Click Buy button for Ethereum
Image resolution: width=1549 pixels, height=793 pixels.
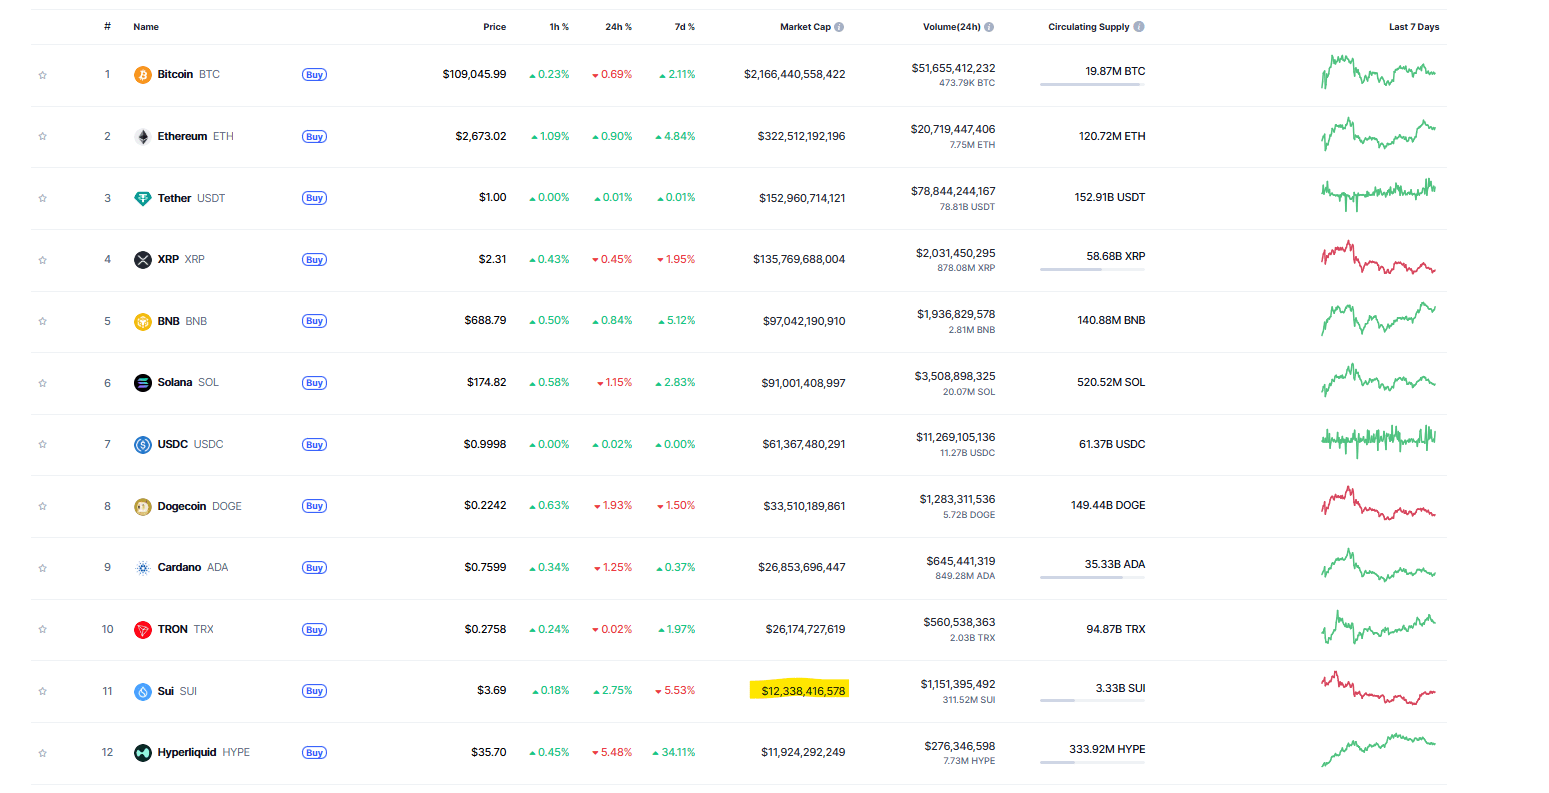coord(314,137)
